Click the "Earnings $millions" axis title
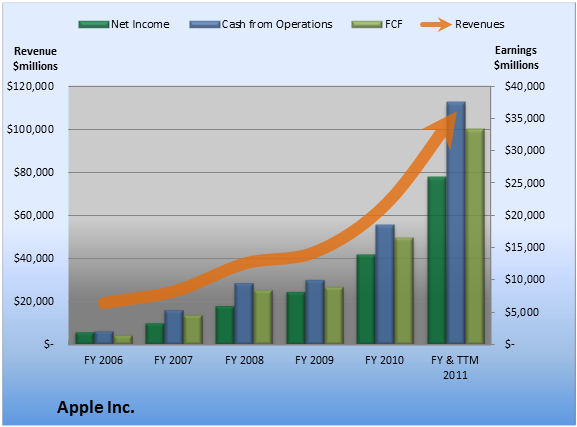Image resolution: width=577 pixels, height=427 pixels. pos(516,57)
